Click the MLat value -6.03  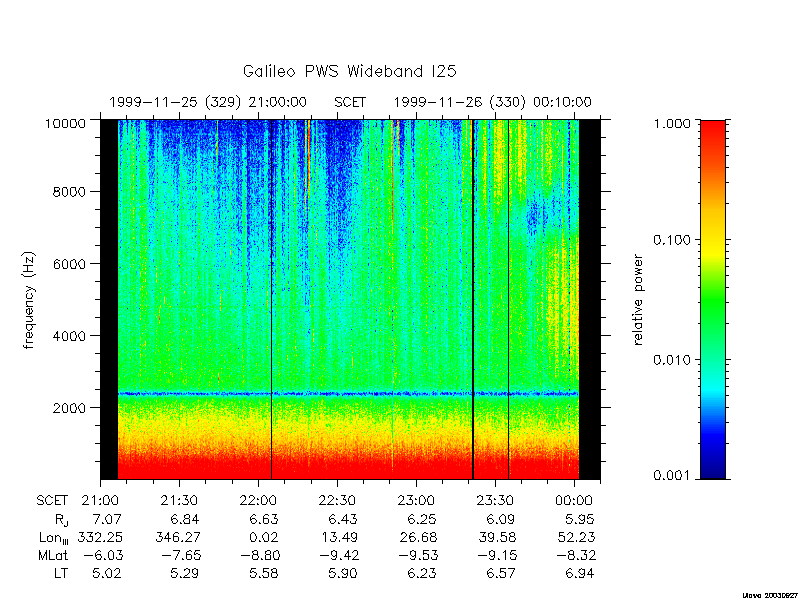pos(102,555)
